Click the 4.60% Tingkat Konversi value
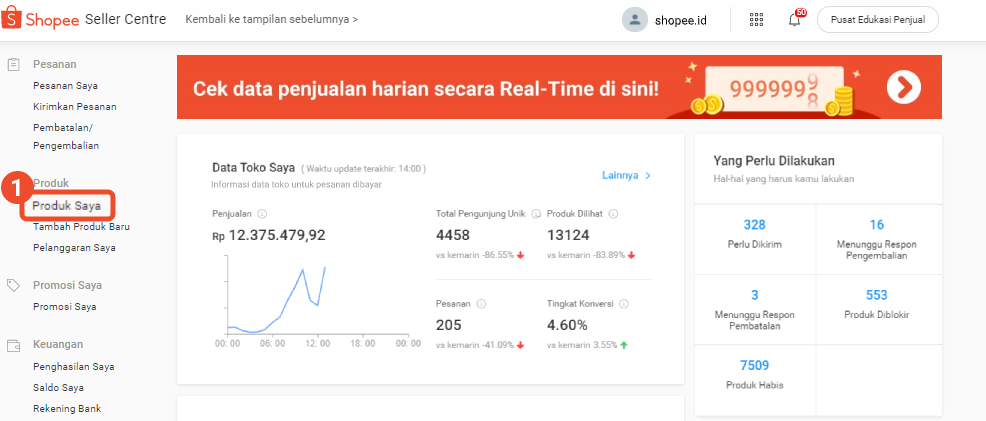Viewport: 986px width, 421px height. [x=567, y=325]
